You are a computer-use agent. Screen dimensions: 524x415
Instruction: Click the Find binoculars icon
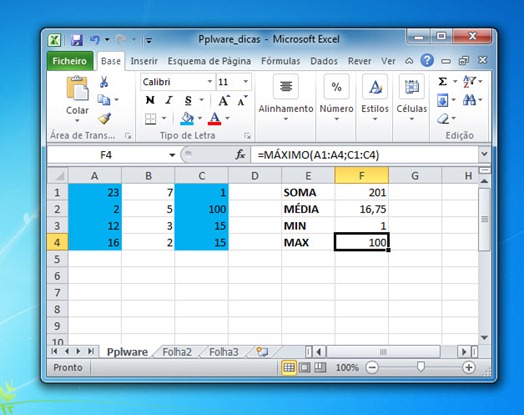tap(469, 100)
